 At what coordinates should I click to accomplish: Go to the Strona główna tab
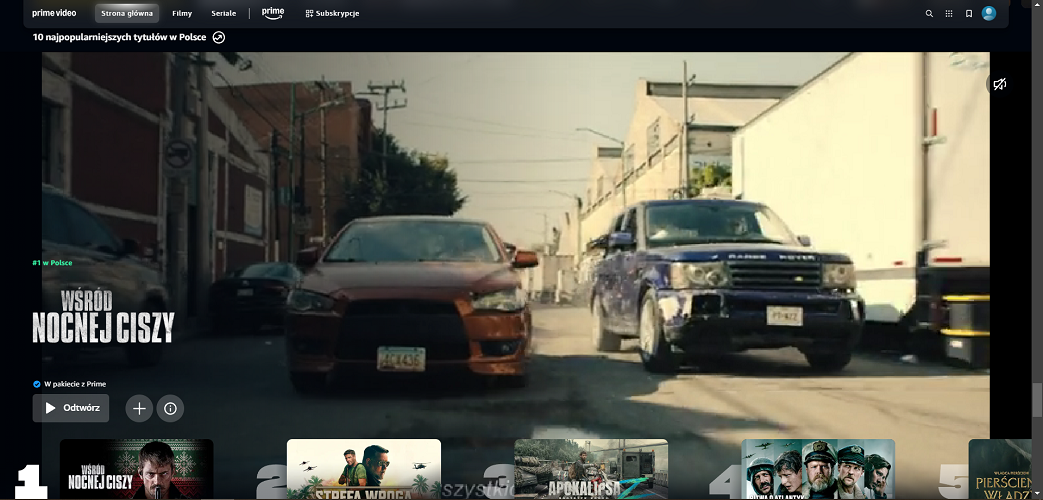[129, 14]
